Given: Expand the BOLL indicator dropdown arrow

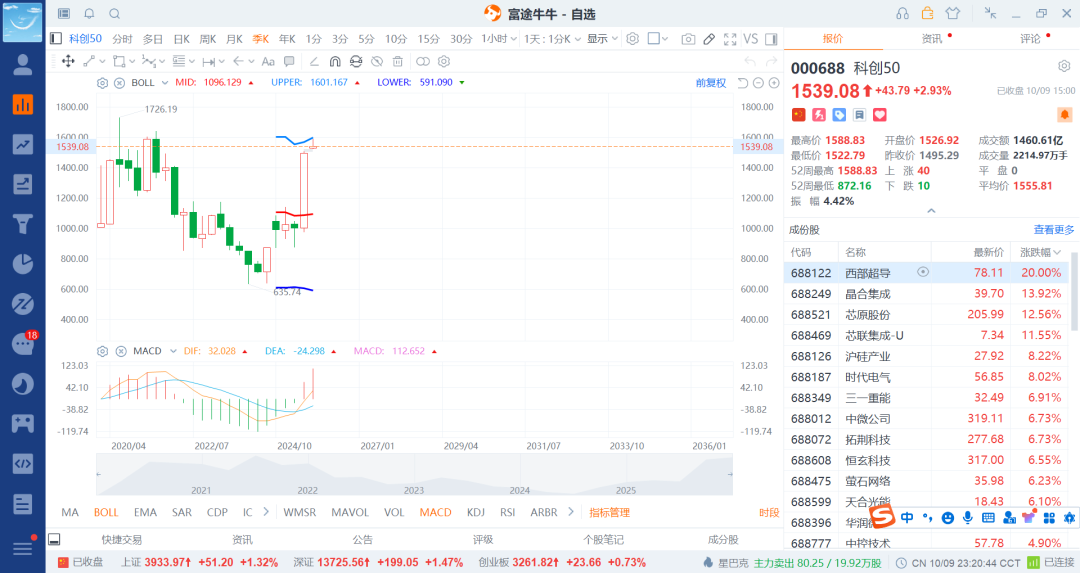Looking at the screenshot, I should (x=165, y=83).
